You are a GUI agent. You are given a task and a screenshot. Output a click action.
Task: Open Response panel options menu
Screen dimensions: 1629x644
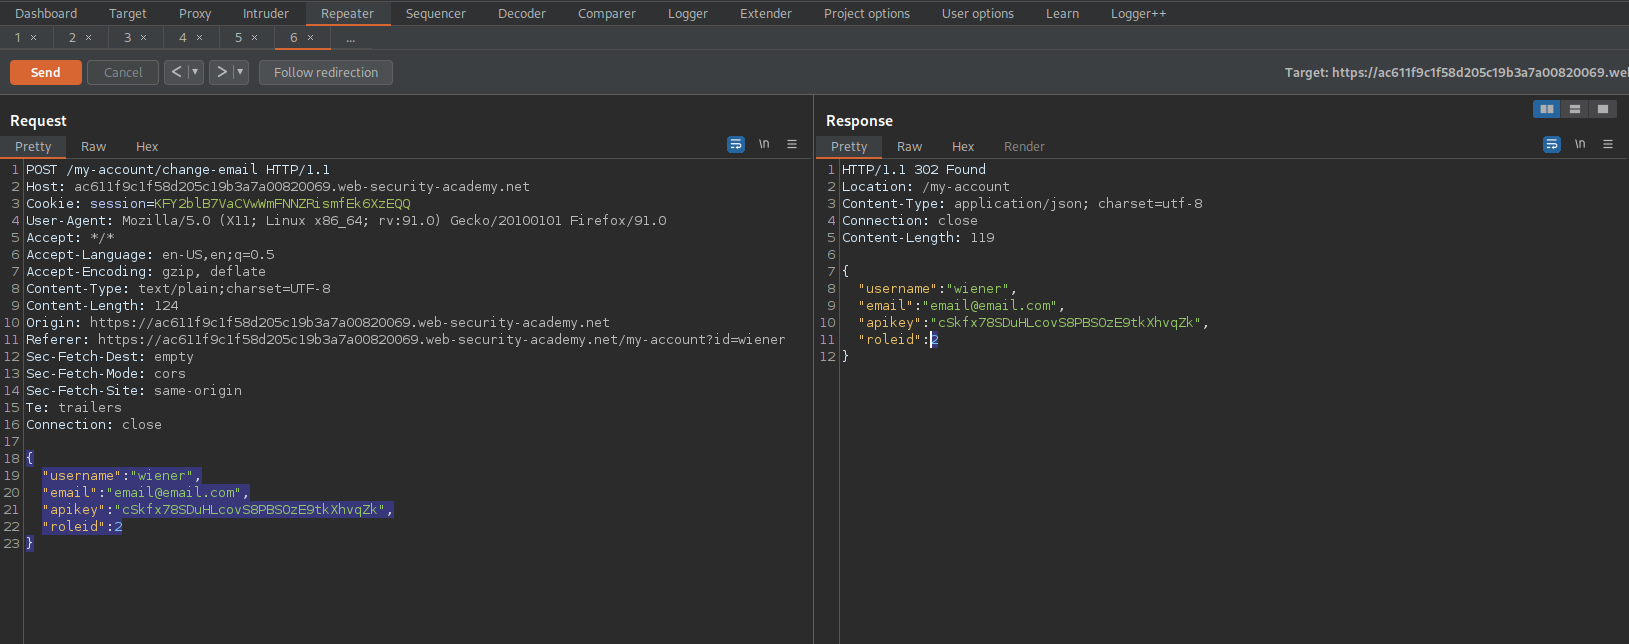(1608, 145)
